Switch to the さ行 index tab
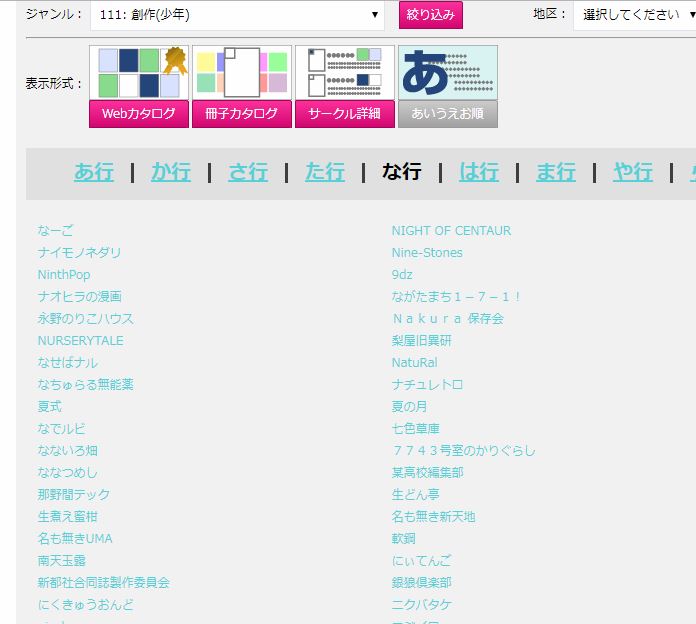Screen dimensions: 696x624 coord(248,172)
